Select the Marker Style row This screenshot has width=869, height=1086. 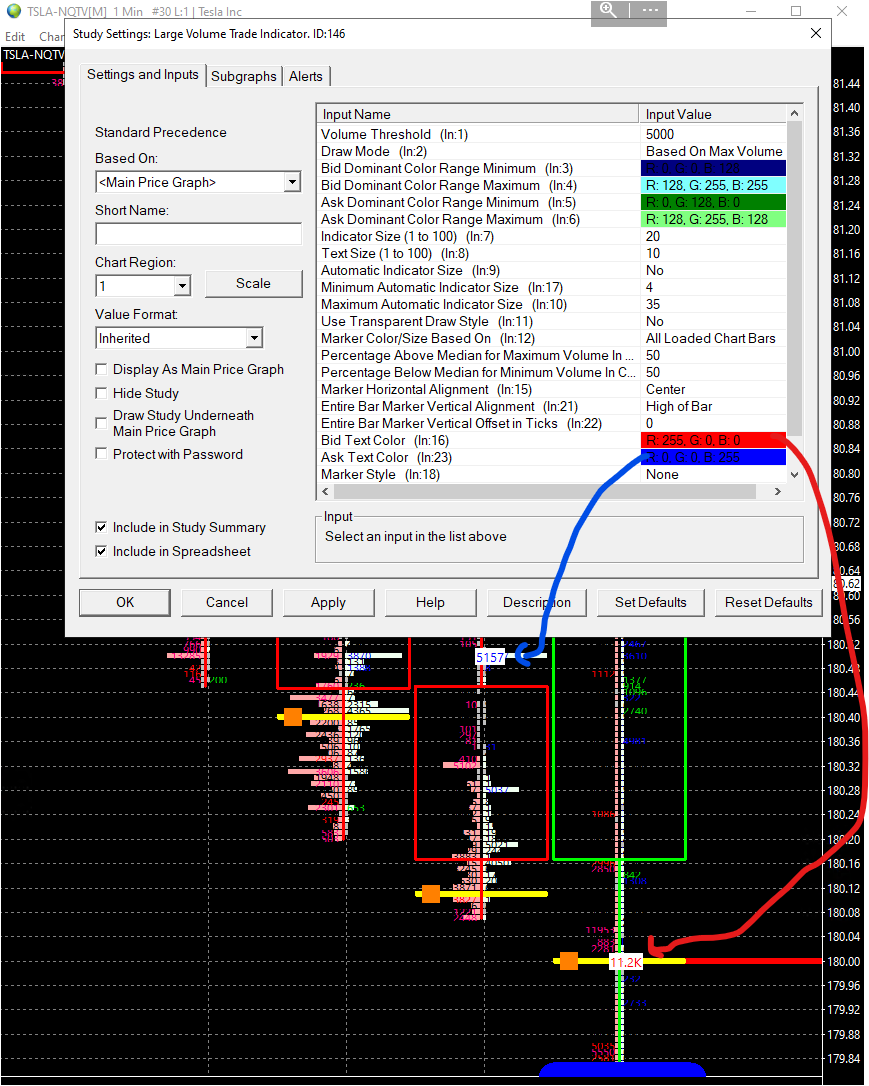pyautogui.click(x=551, y=474)
